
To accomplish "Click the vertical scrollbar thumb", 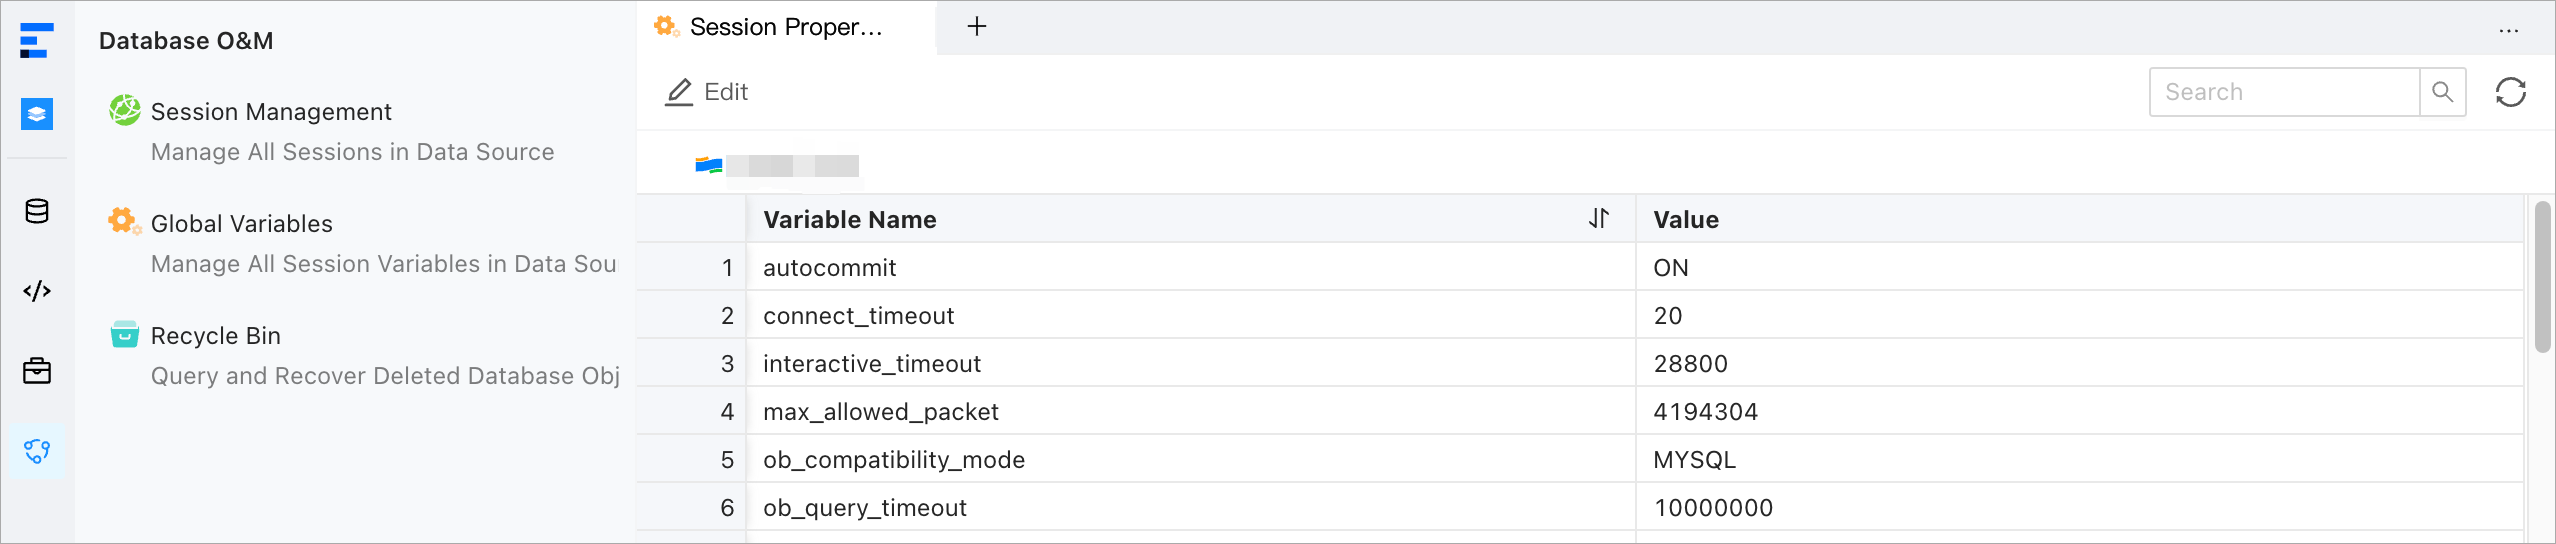I will click(2542, 277).
